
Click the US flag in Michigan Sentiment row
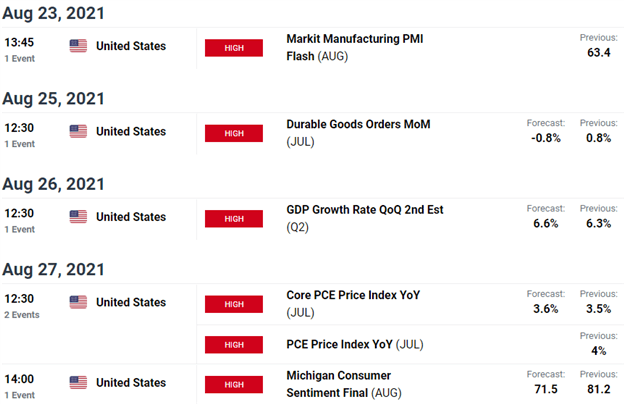78,383
